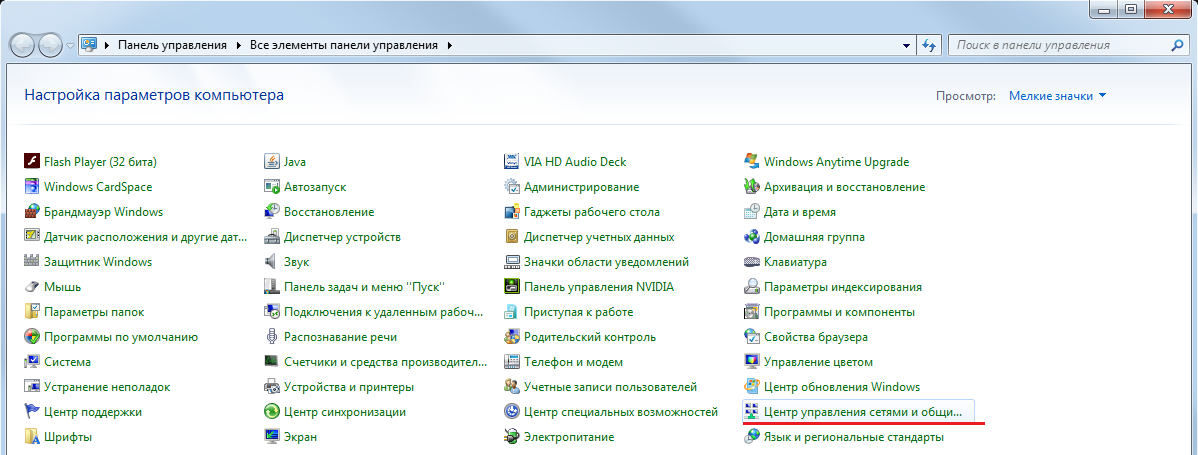Click the search magnifier icon
Image resolution: width=1198 pixels, height=455 pixels.
coord(1177,45)
